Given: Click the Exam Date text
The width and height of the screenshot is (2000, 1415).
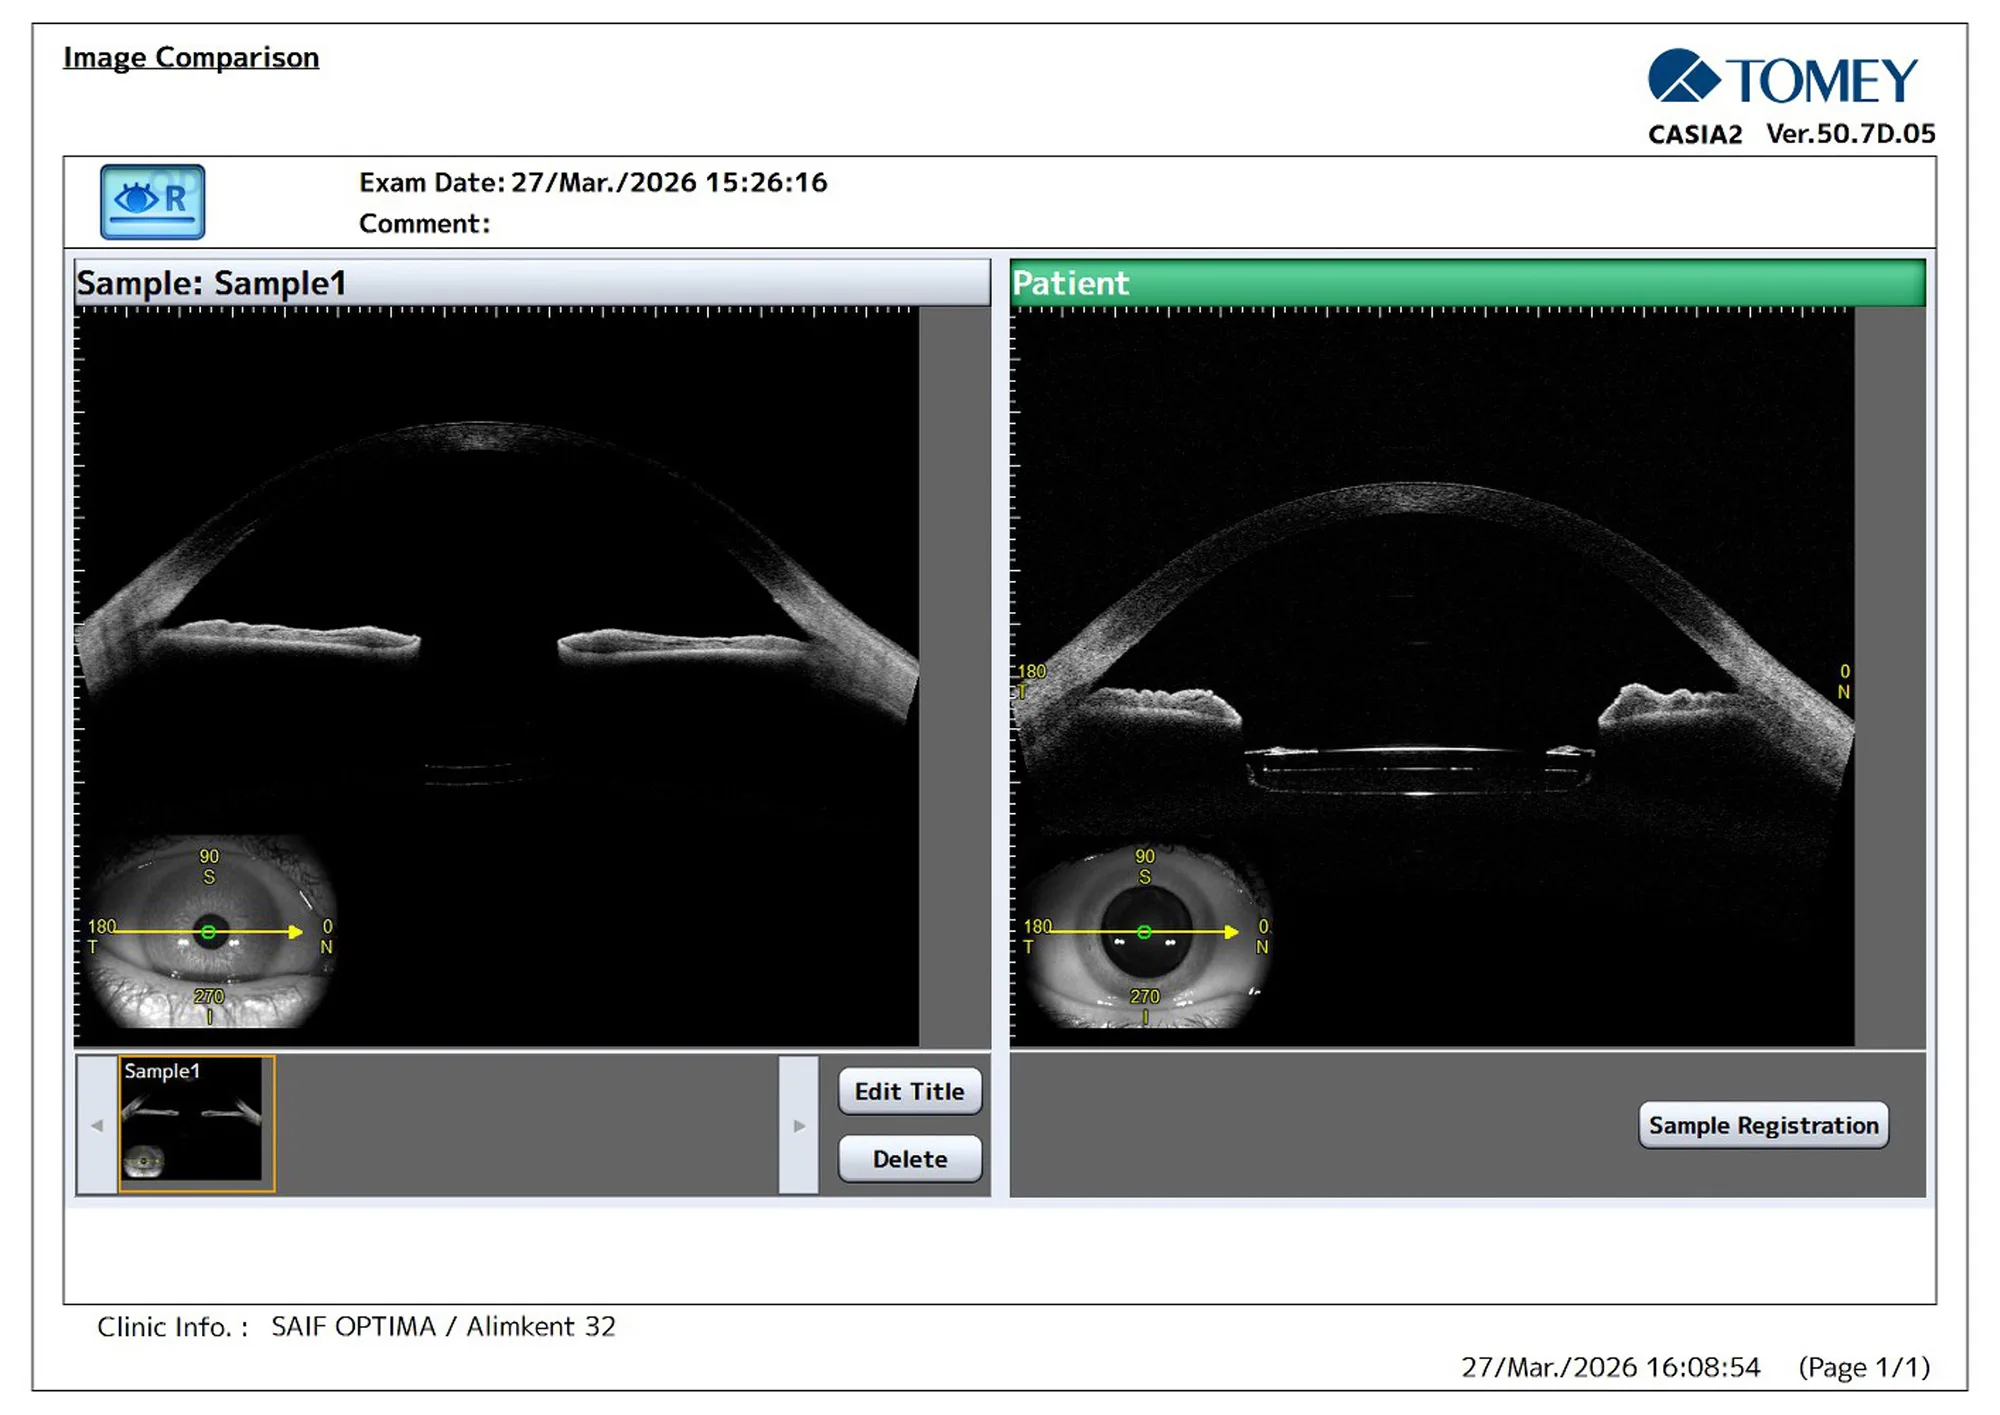Looking at the screenshot, I should pos(593,182).
